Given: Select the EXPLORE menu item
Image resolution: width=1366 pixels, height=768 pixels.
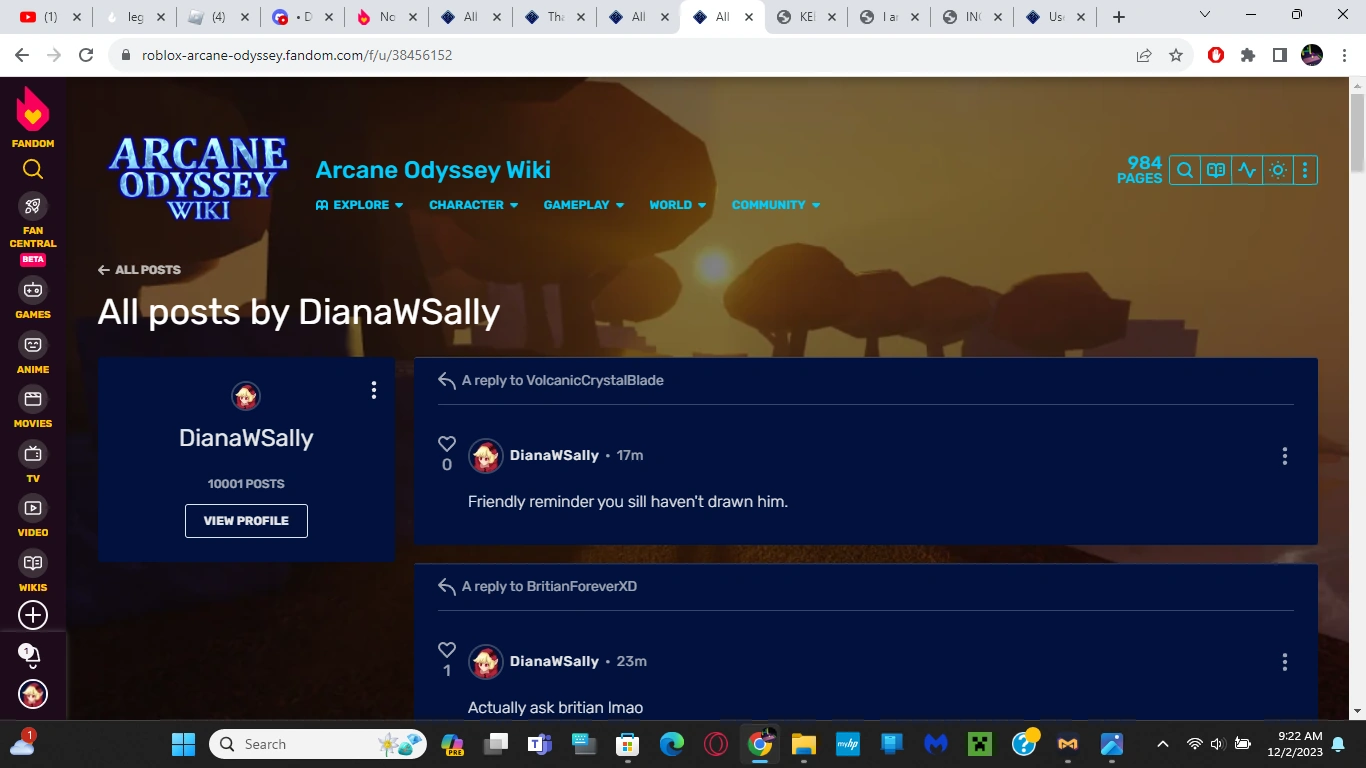Looking at the screenshot, I should [360, 204].
